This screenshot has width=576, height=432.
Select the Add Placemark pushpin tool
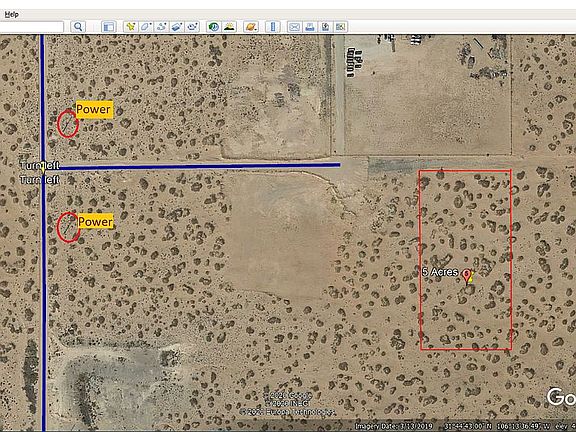coord(131,27)
